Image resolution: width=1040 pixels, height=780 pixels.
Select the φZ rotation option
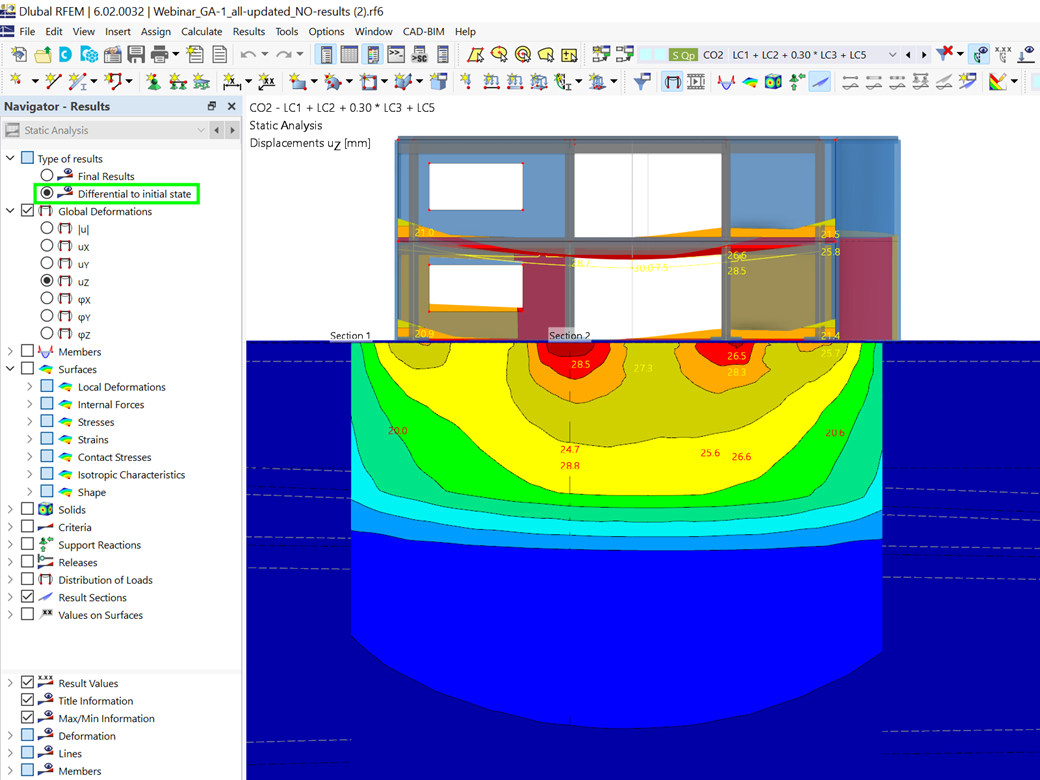click(x=46, y=334)
